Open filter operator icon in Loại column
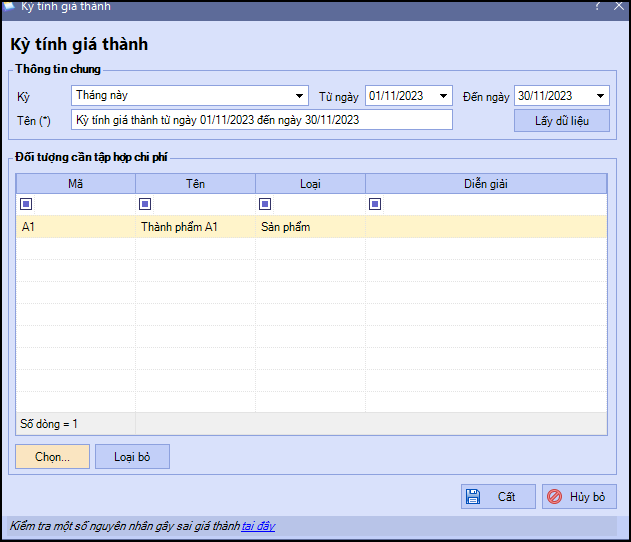Screen dimensions: 631x542 [266, 204]
